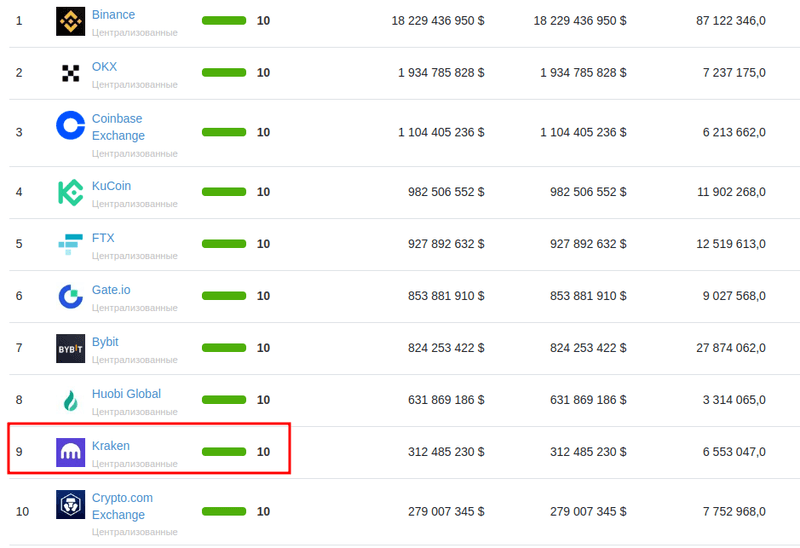Click the Централизованные label under Huobi Global
800x548 pixels.
coord(135,412)
